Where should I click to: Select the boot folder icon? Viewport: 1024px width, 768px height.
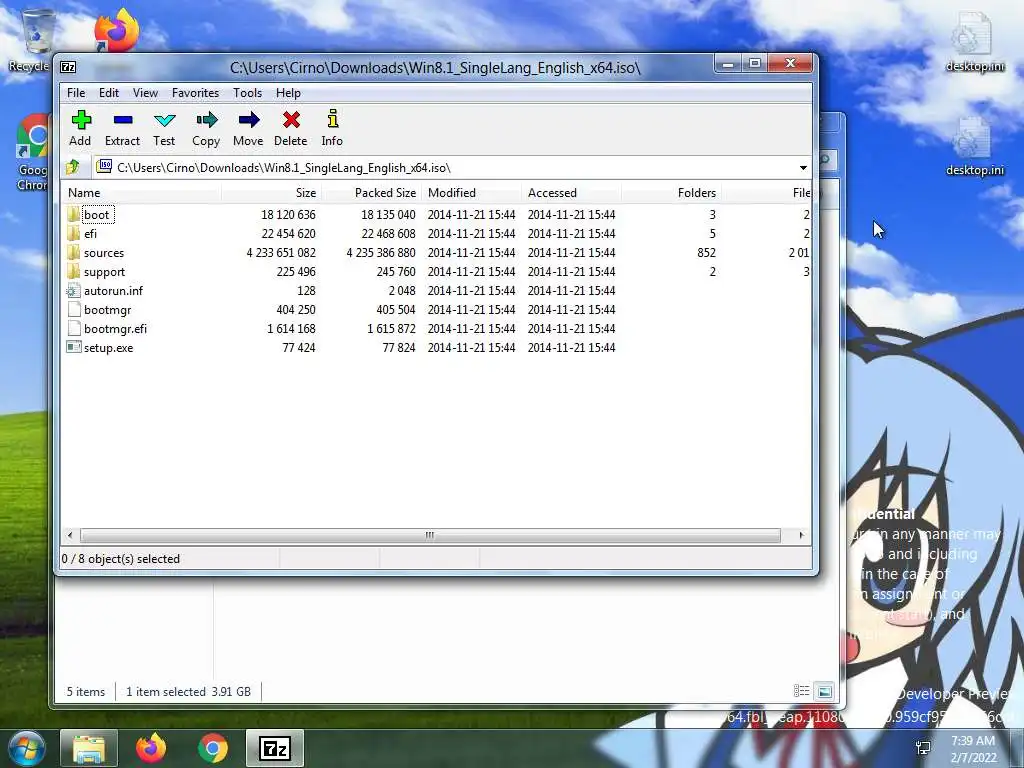coord(73,214)
